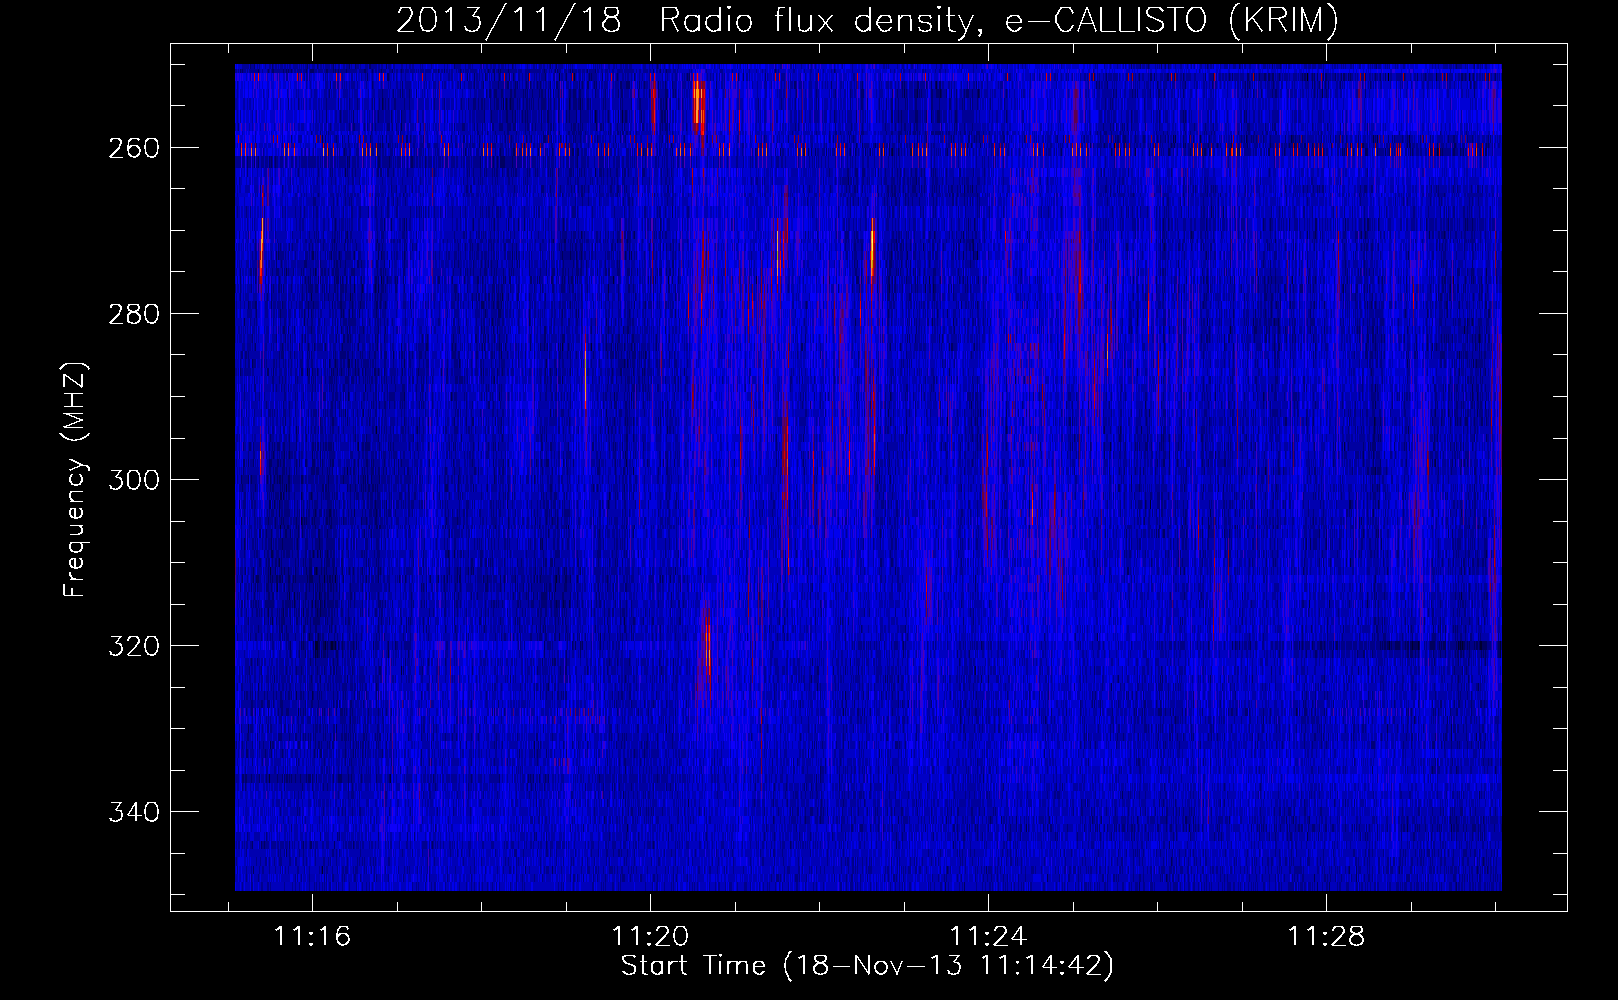Click the 11:20 time tick label
This screenshot has width=1618, height=1000.
tap(651, 937)
